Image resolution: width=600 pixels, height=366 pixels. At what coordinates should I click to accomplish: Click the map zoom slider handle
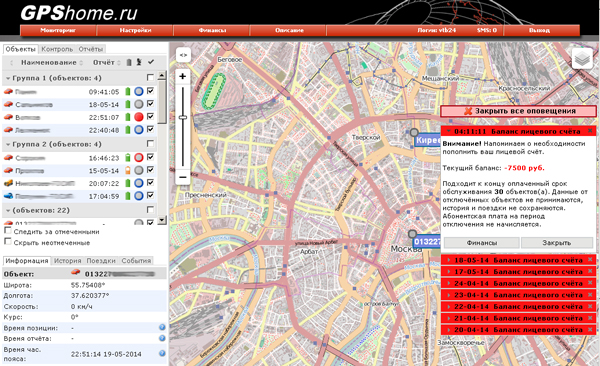tap(183, 118)
